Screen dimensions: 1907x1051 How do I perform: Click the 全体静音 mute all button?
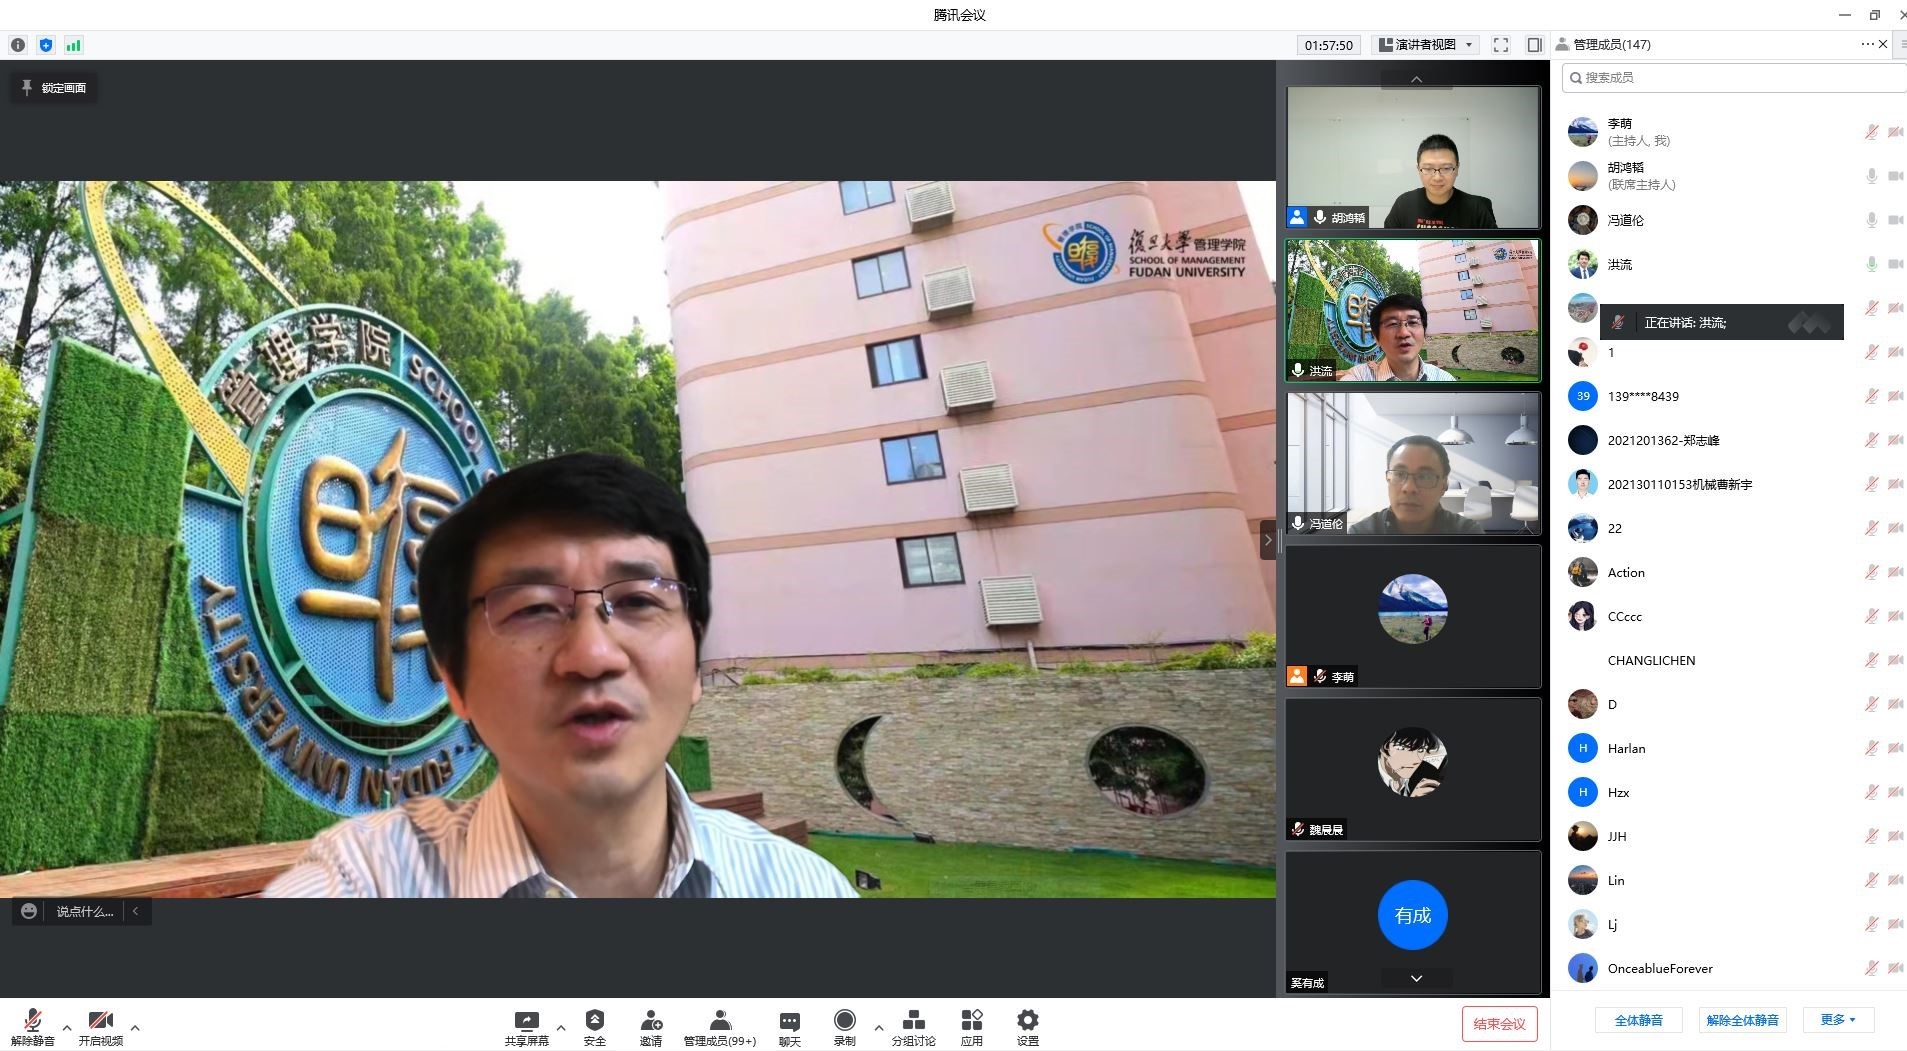[x=1638, y=1020]
